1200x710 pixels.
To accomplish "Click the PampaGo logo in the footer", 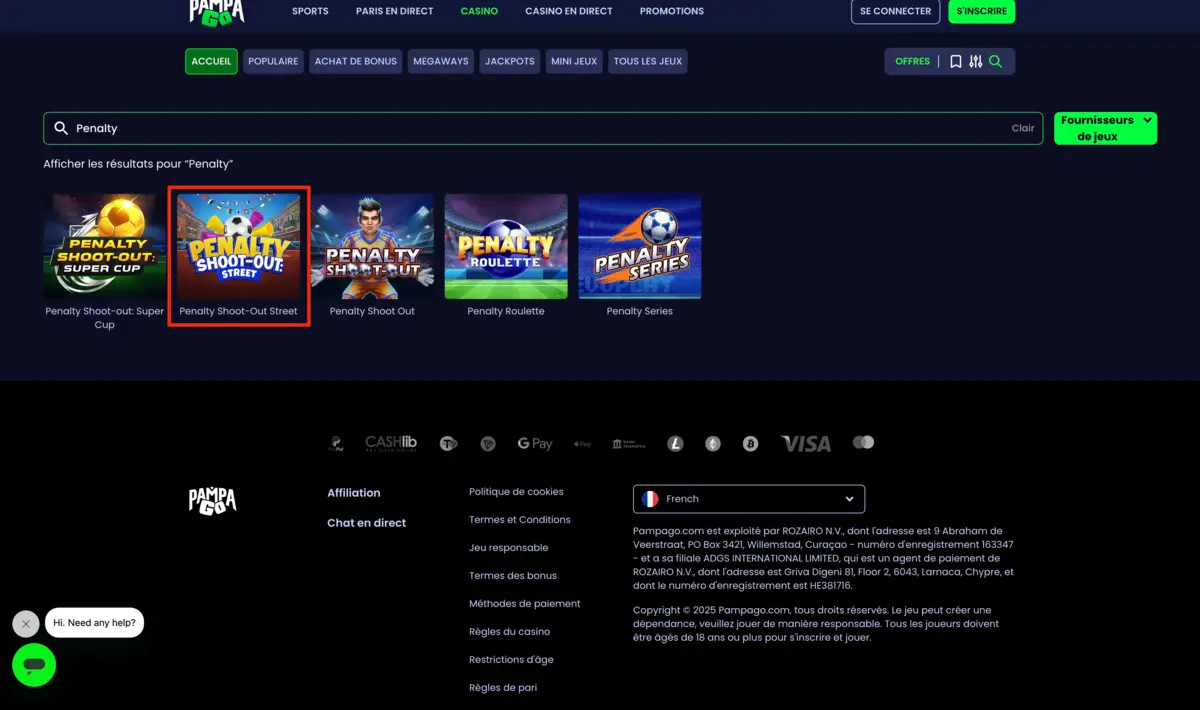I will [x=213, y=500].
